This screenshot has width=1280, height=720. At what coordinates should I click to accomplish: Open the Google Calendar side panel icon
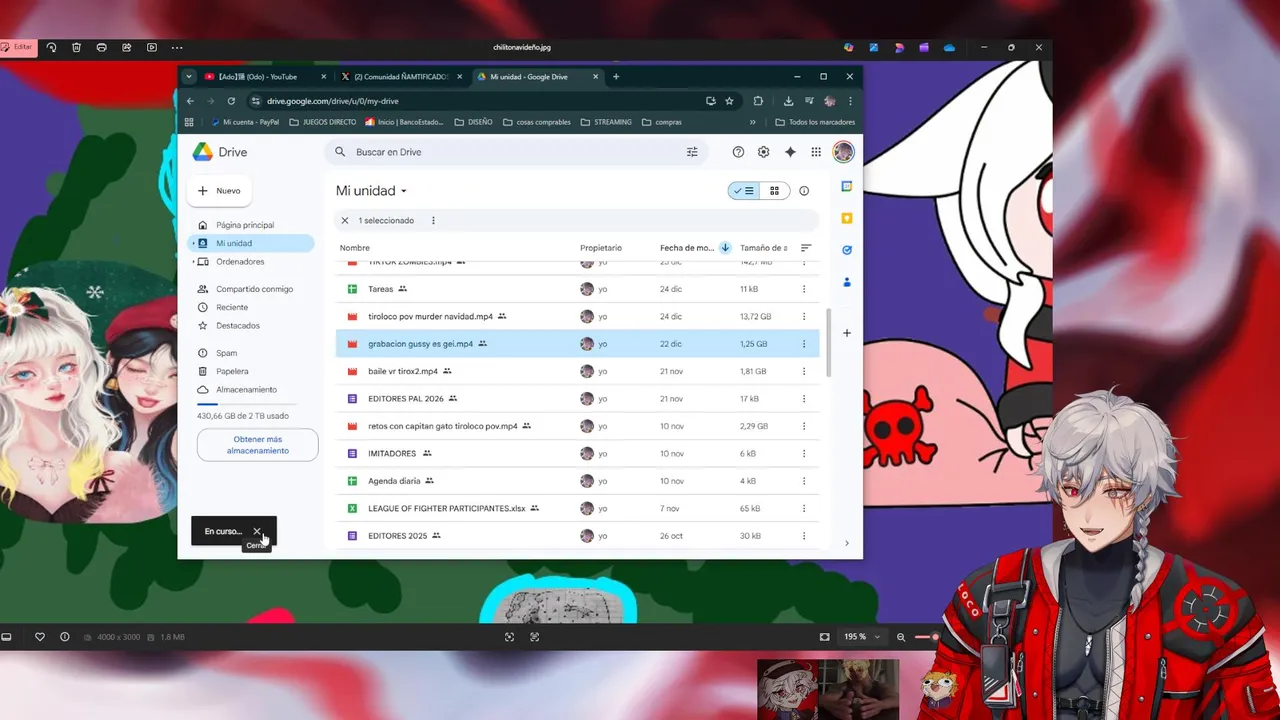[x=847, y=186]
